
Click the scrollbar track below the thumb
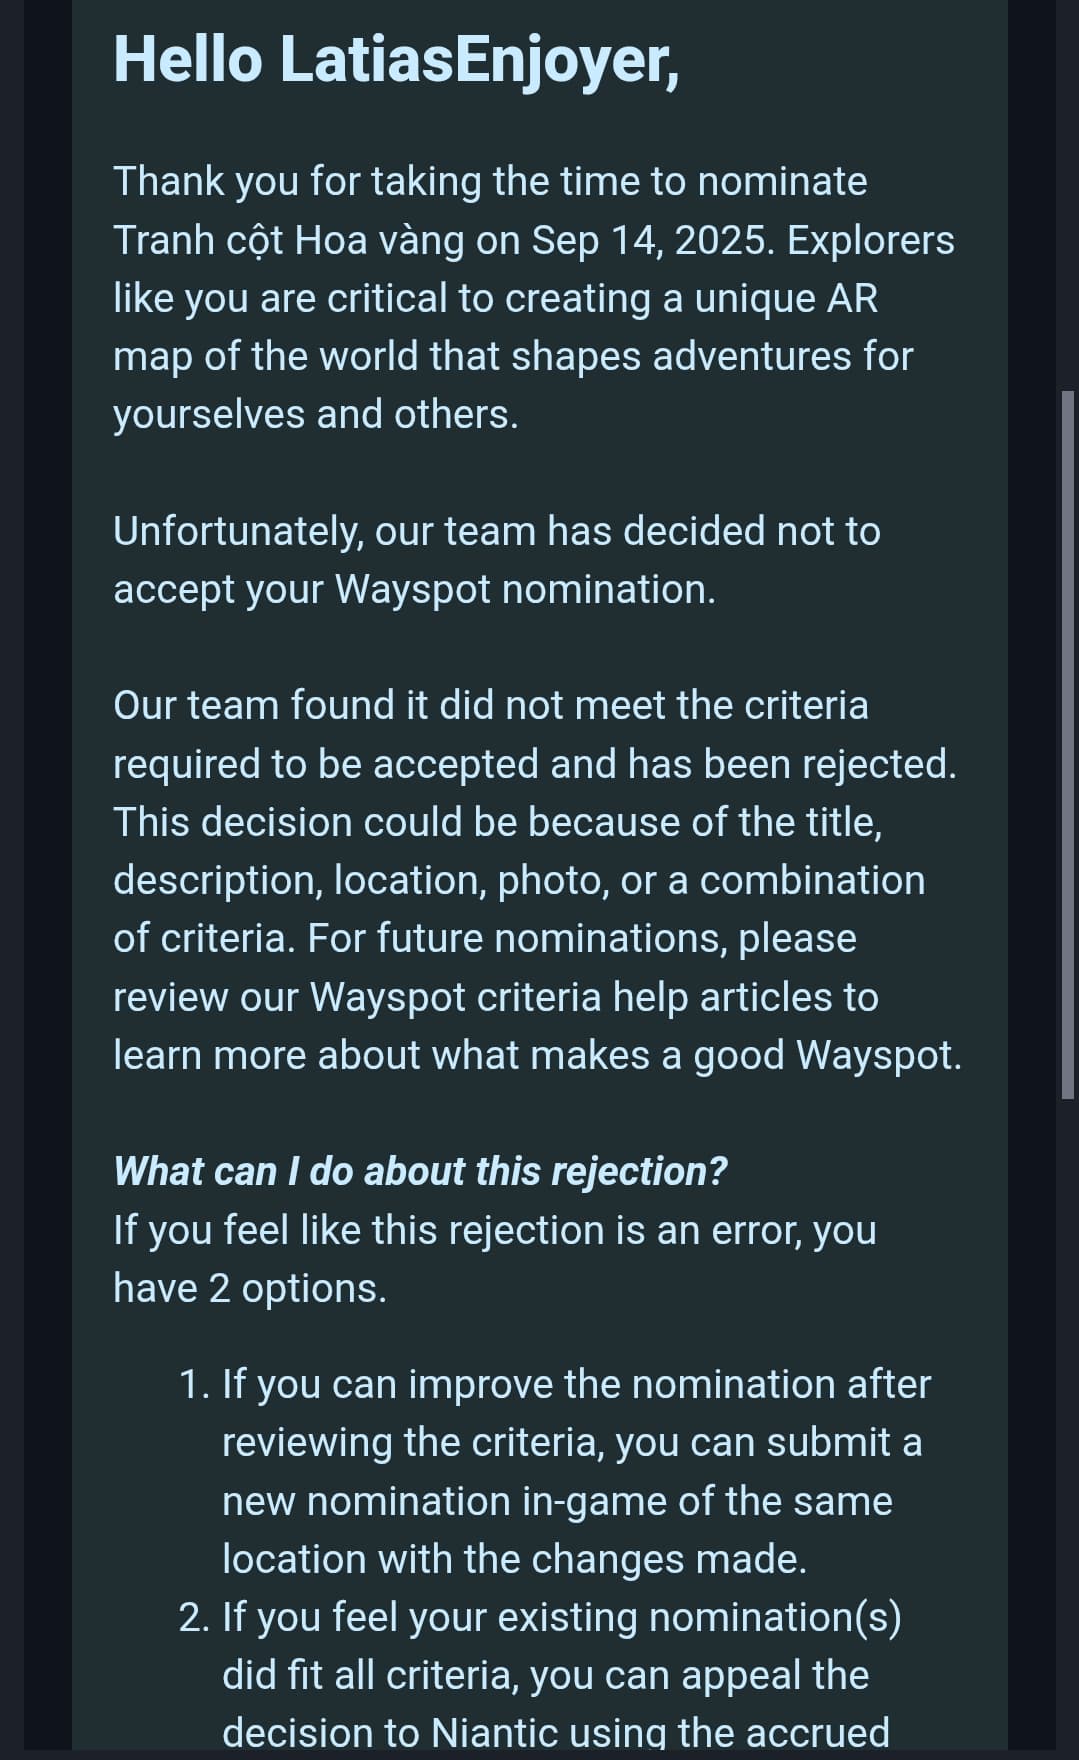pos(1068,1420)
